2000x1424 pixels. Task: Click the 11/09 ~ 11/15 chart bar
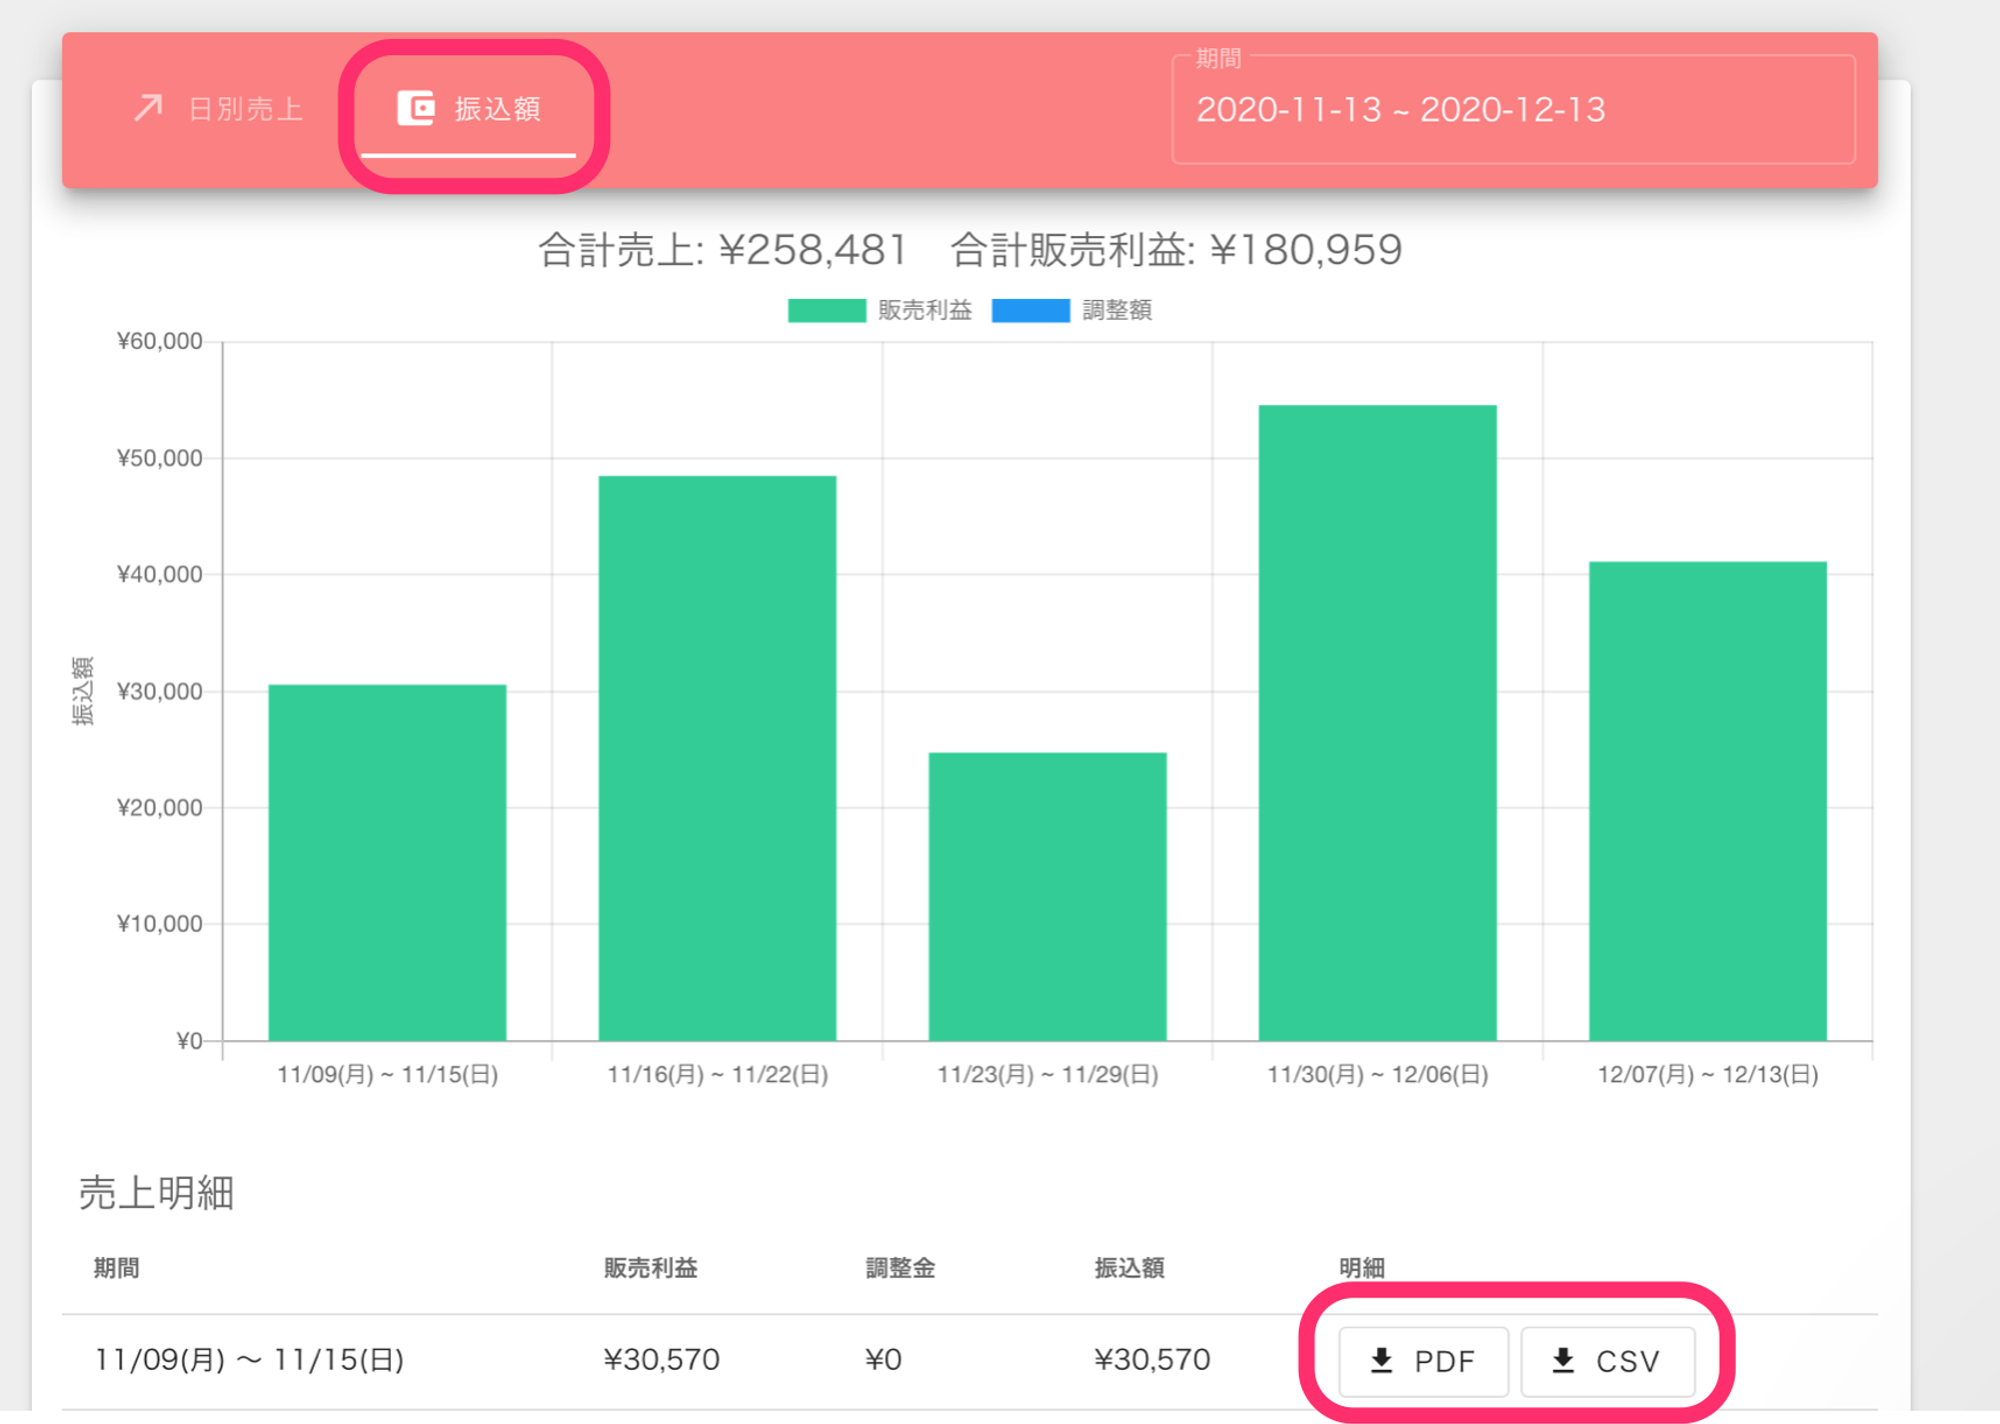387,862
